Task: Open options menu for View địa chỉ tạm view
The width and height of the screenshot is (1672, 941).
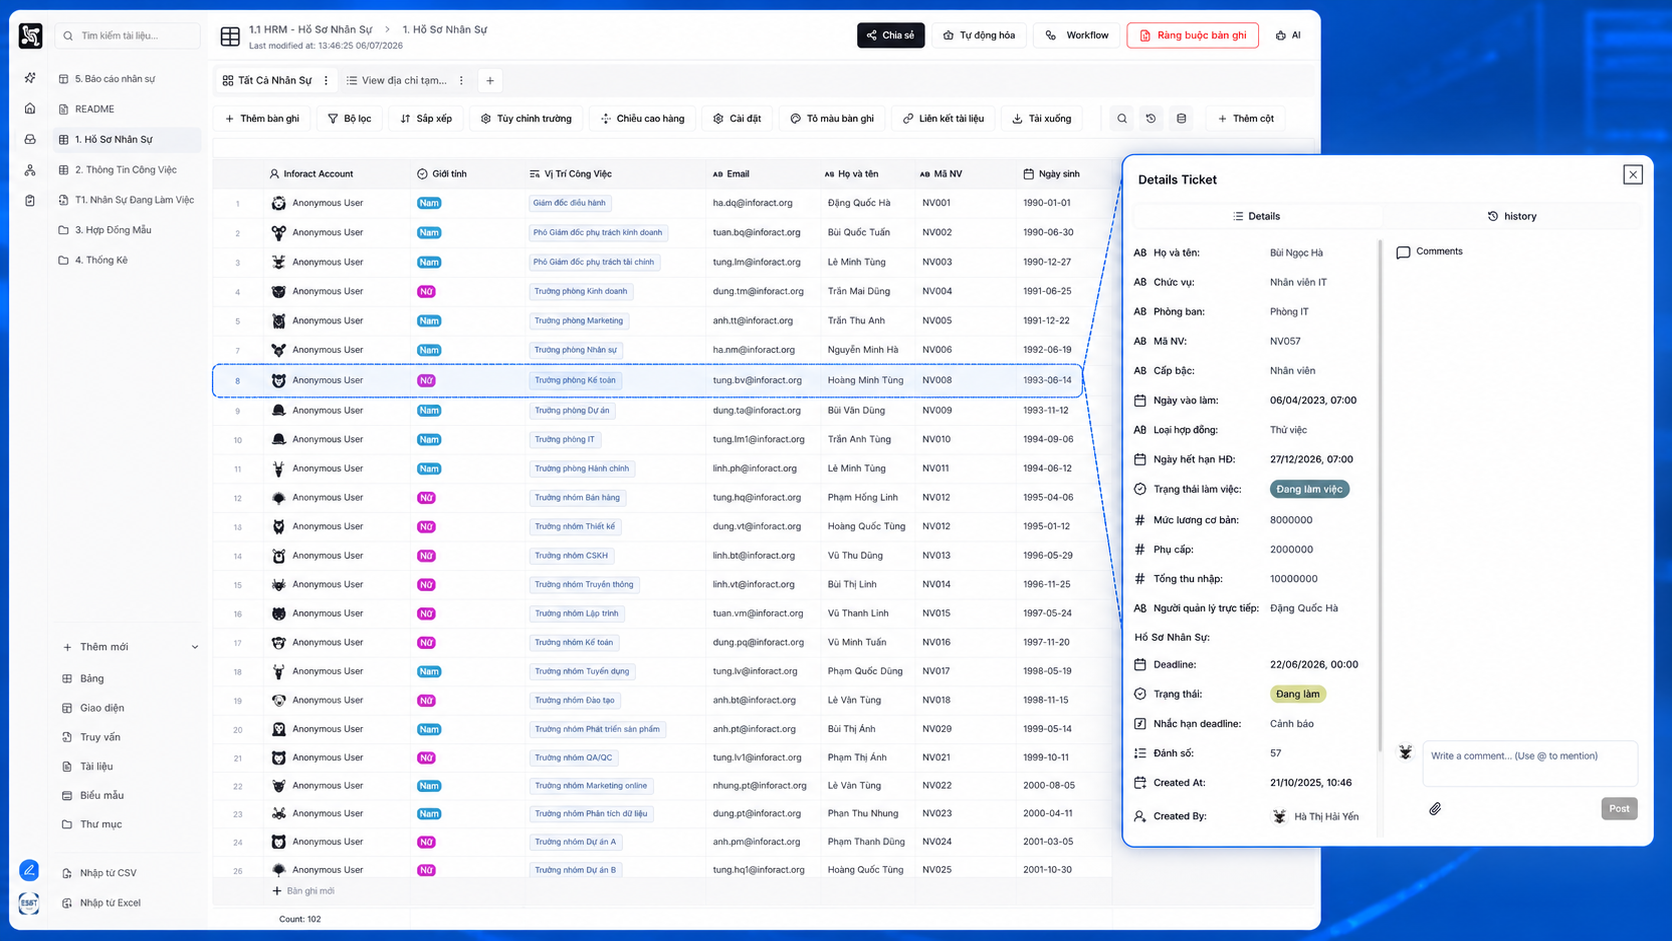Action: [461, 80]
